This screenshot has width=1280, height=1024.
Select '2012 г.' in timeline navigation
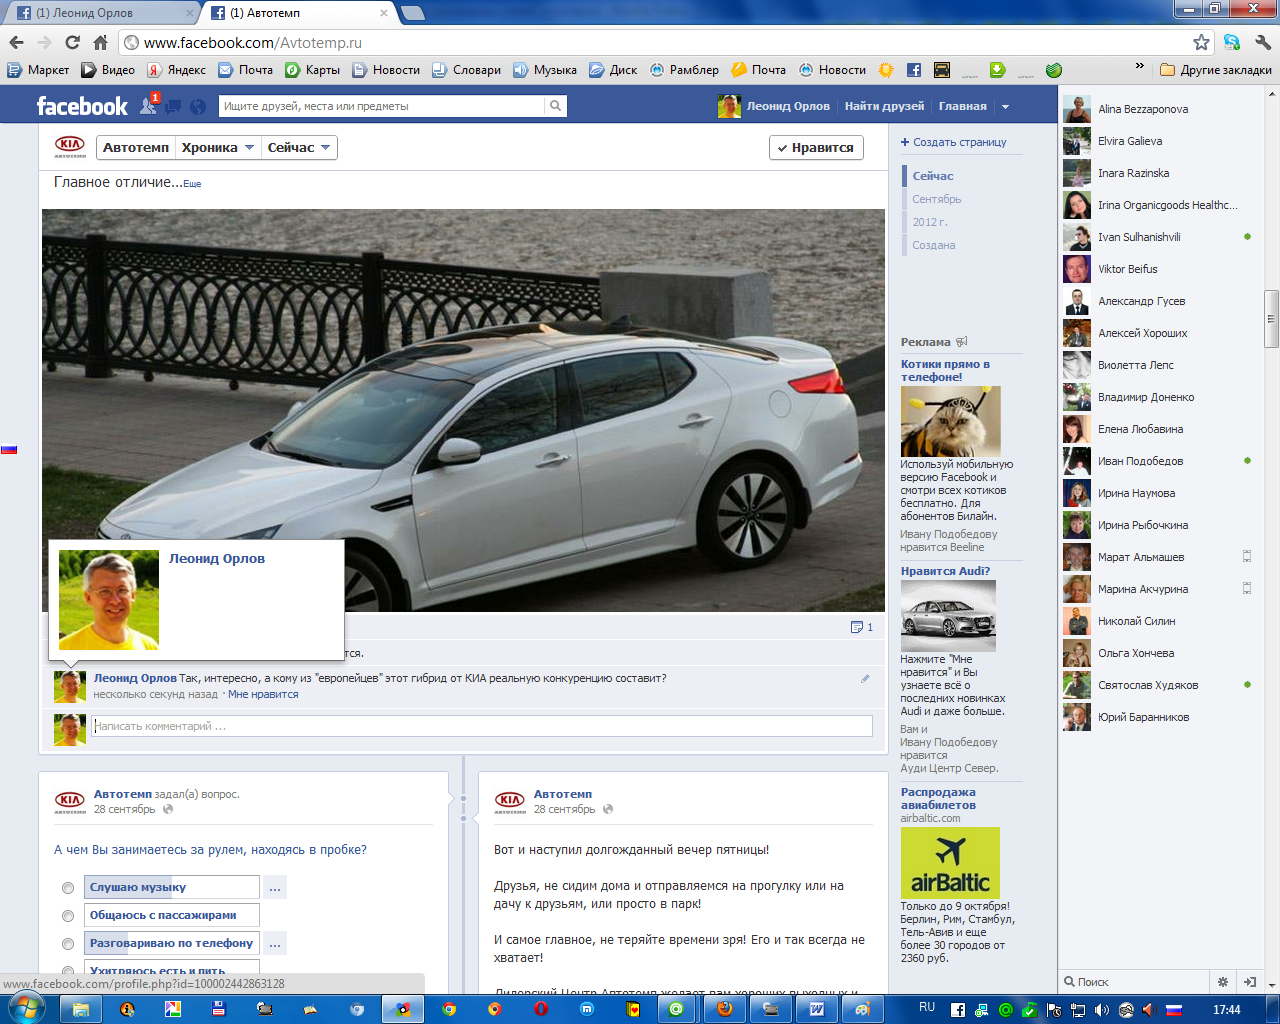point(929,222)
